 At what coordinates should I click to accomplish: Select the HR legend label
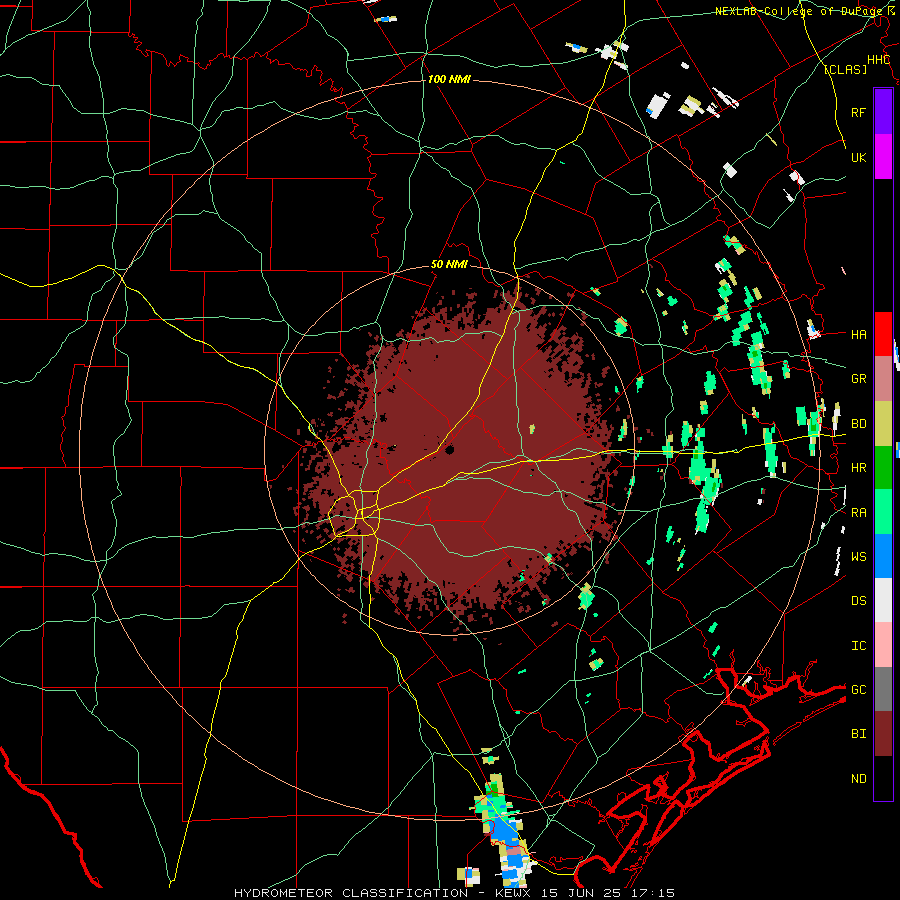click(858, 468)
